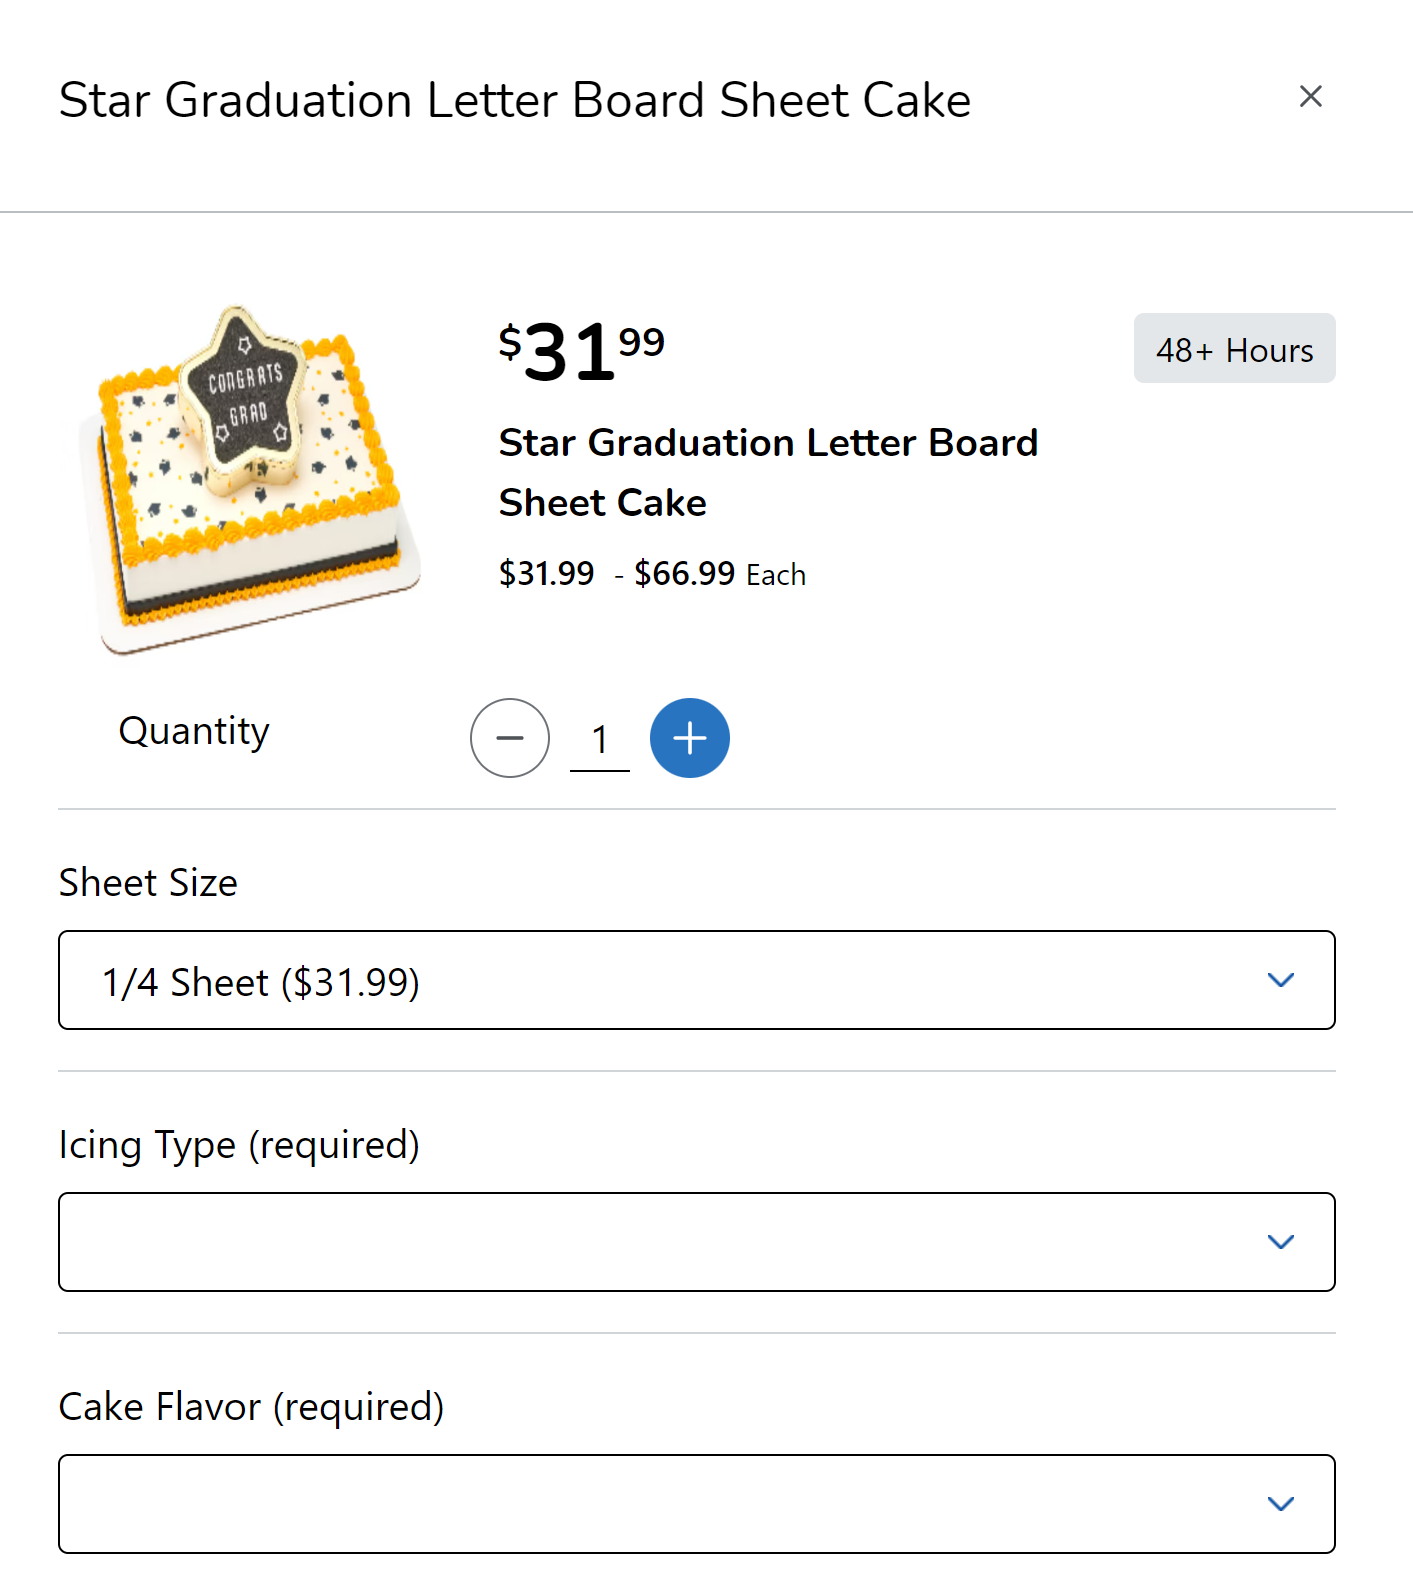
Task: Decrease the cake quantity with the minus icon
Action: [x=509, y=738]
